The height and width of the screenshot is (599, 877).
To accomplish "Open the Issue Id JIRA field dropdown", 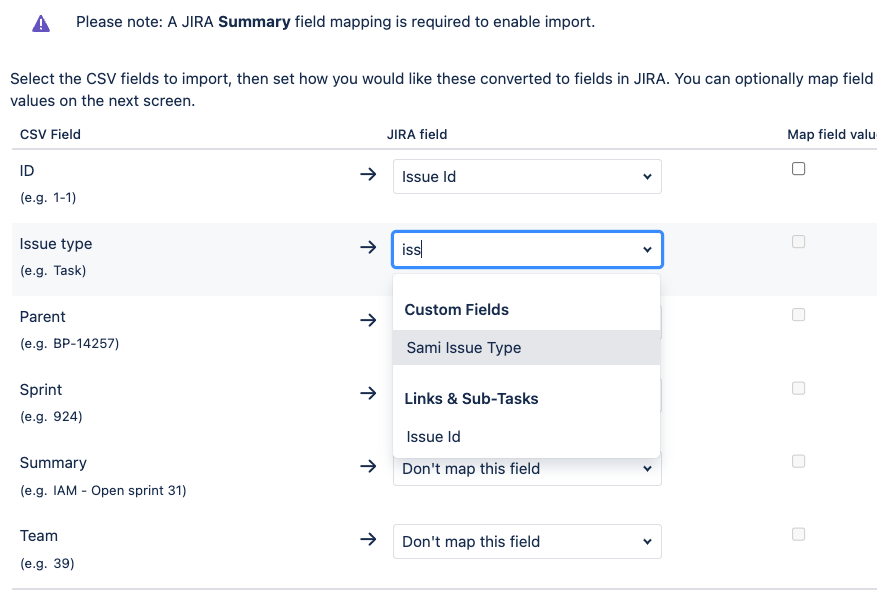I will point(527,177).
